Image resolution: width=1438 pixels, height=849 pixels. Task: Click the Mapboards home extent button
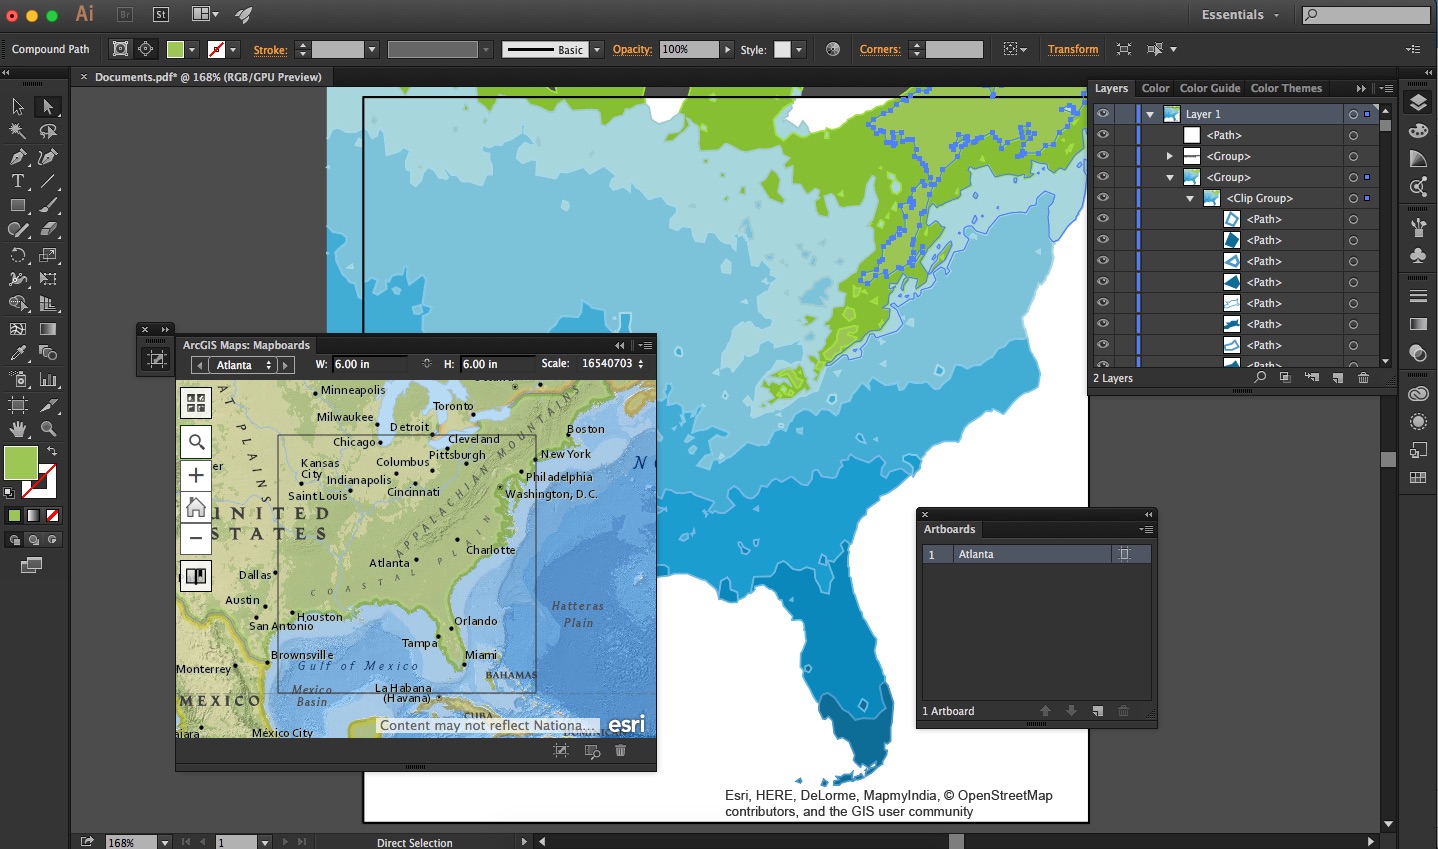coord(196,507)
